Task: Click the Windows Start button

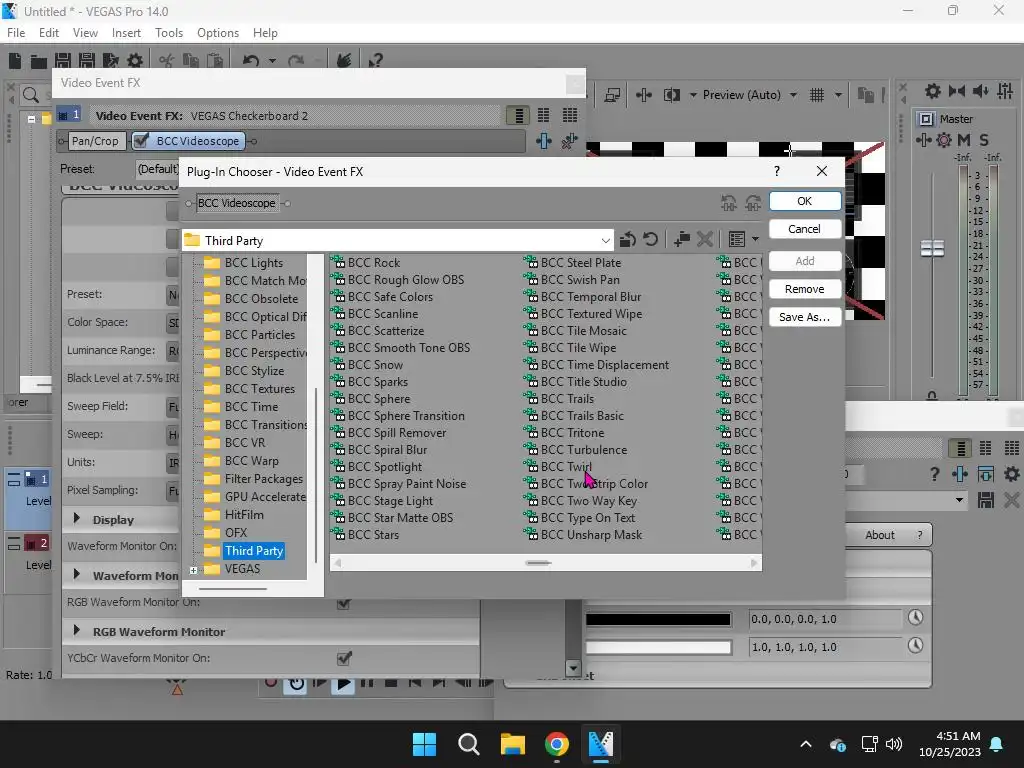Action: pos(424,744)
